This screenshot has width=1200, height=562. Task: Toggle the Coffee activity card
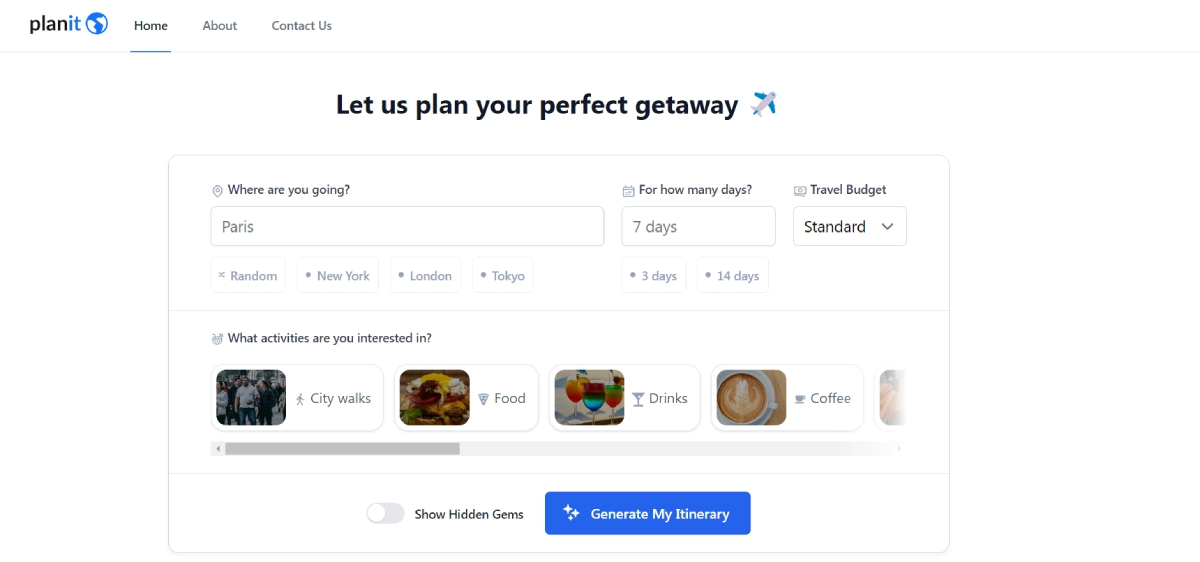[787, 398]
